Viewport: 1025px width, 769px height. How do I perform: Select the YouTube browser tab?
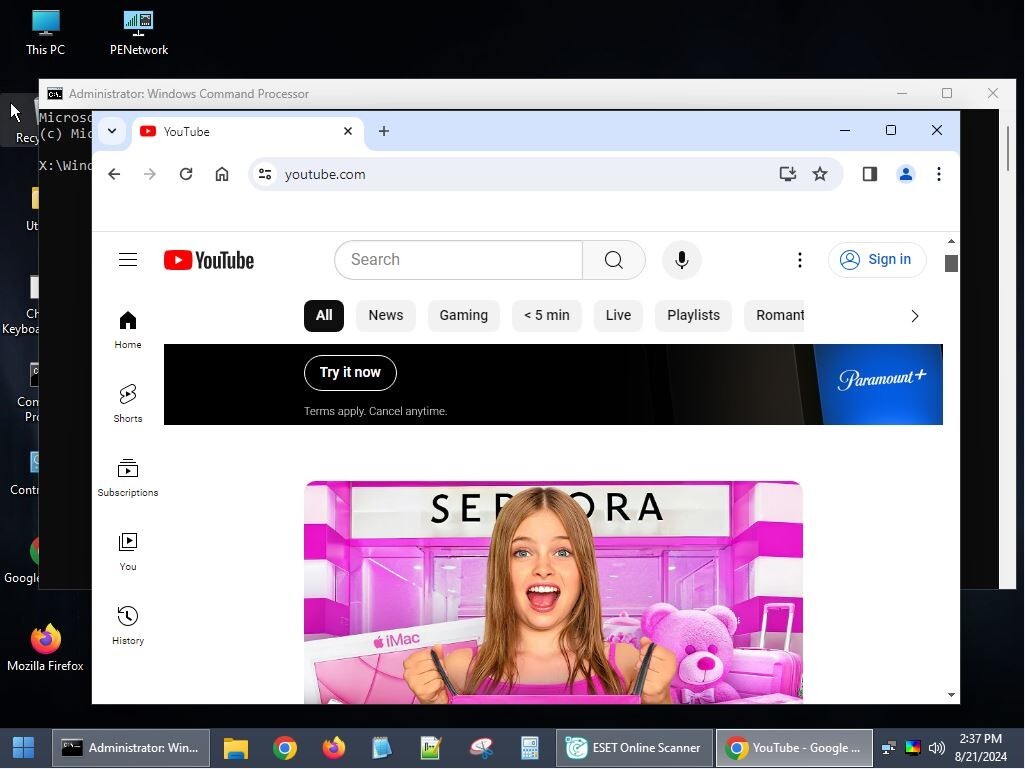240,131
